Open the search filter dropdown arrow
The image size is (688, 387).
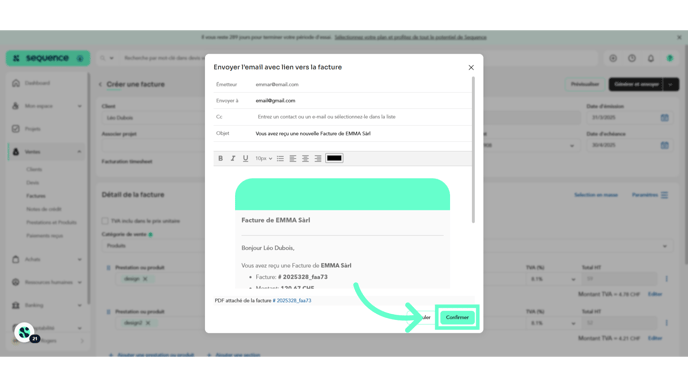click(x=111, y=58)
